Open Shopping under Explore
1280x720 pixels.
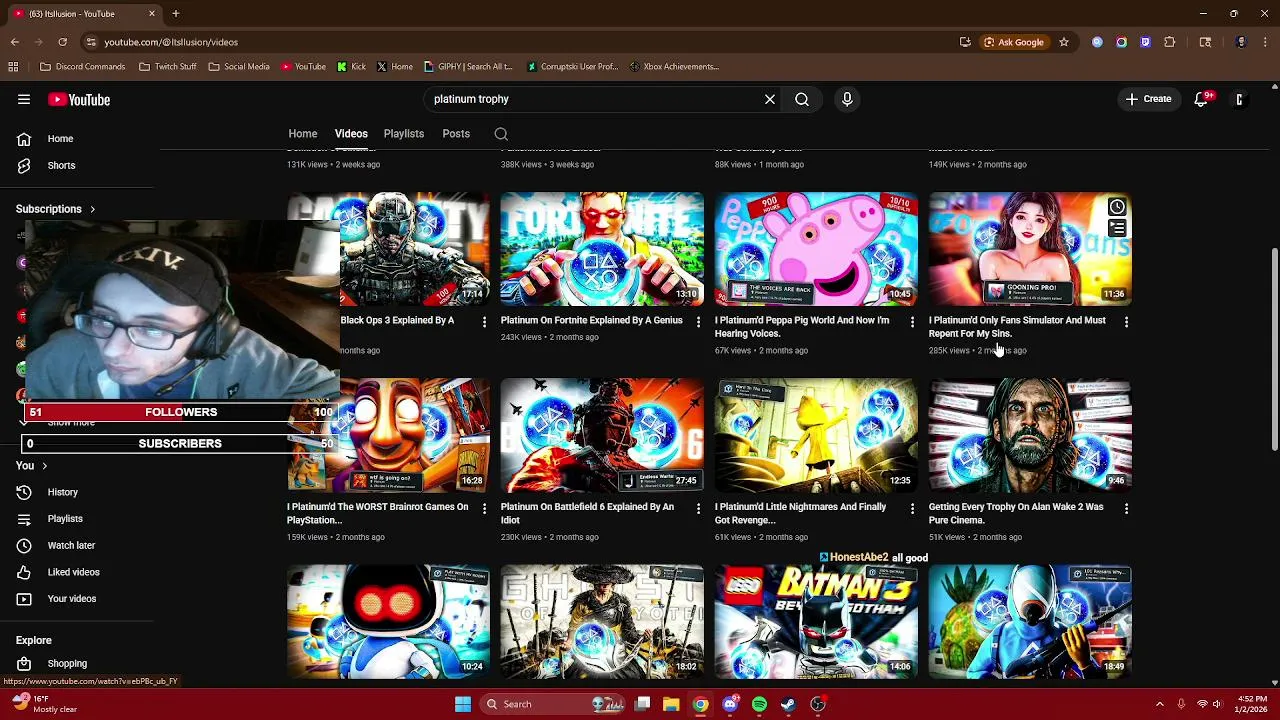(x=67, y=663)
